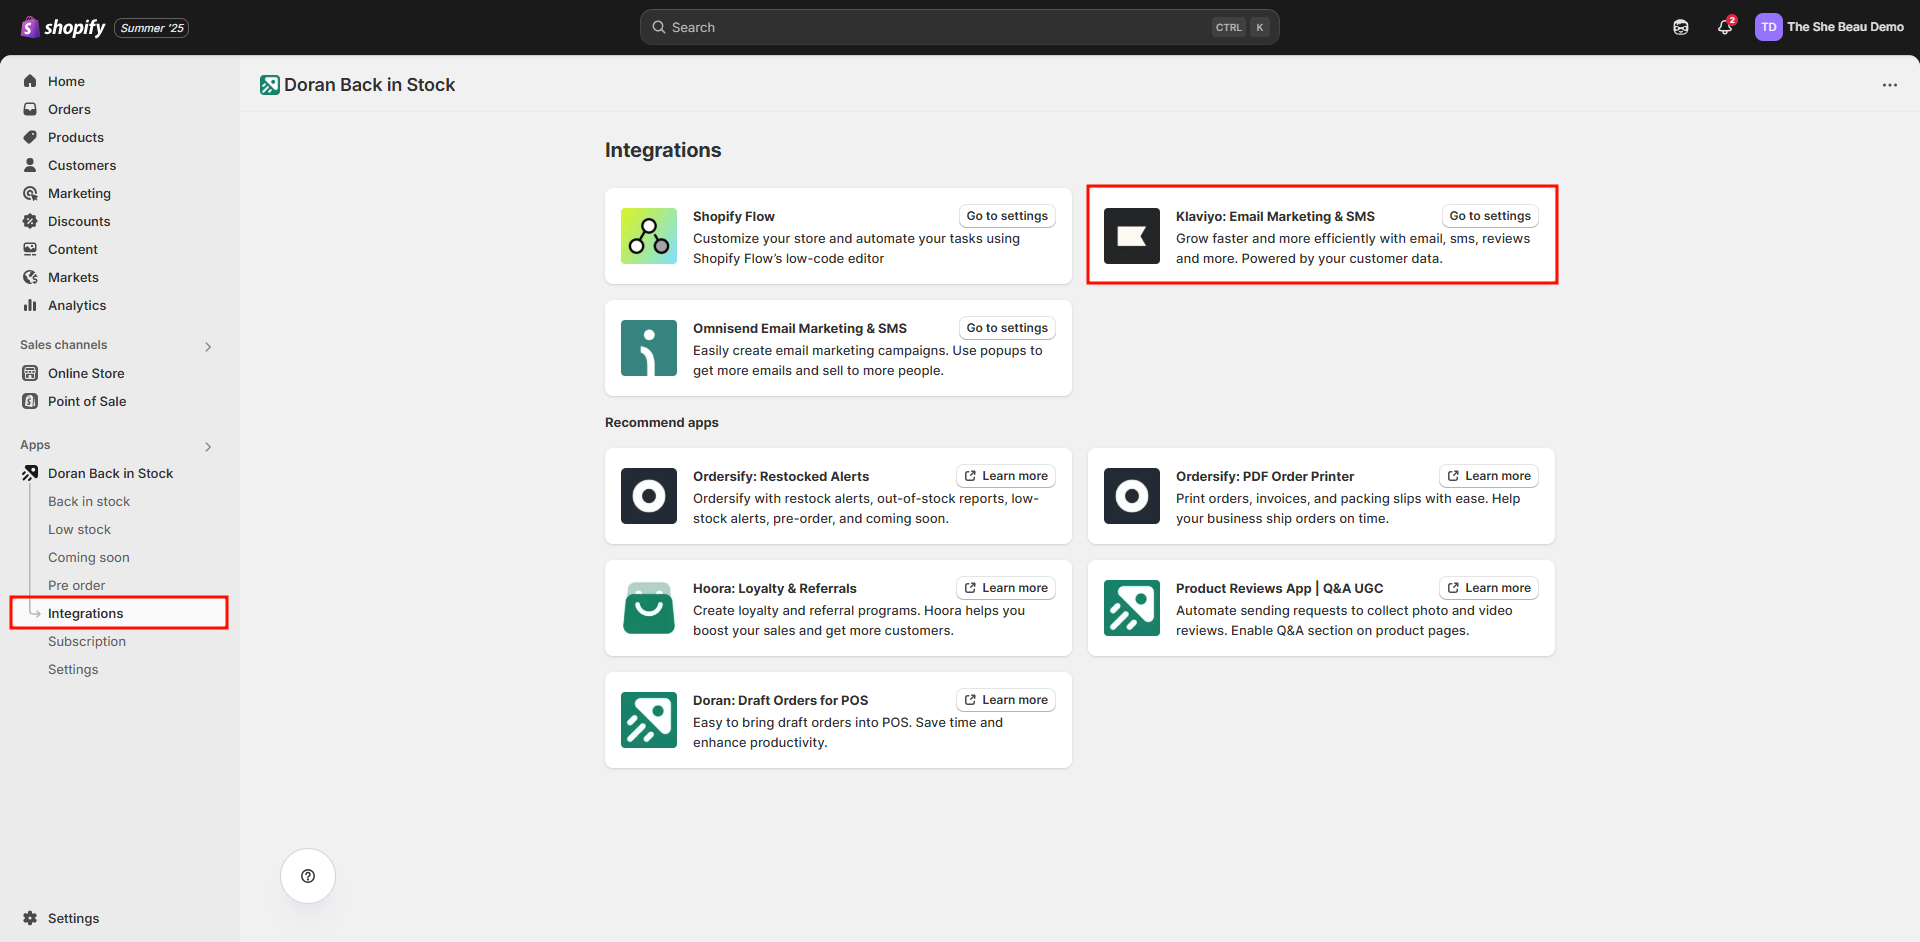Click the Customers person icon
This screenshot has height=942, width=1920.
[30, 165]
